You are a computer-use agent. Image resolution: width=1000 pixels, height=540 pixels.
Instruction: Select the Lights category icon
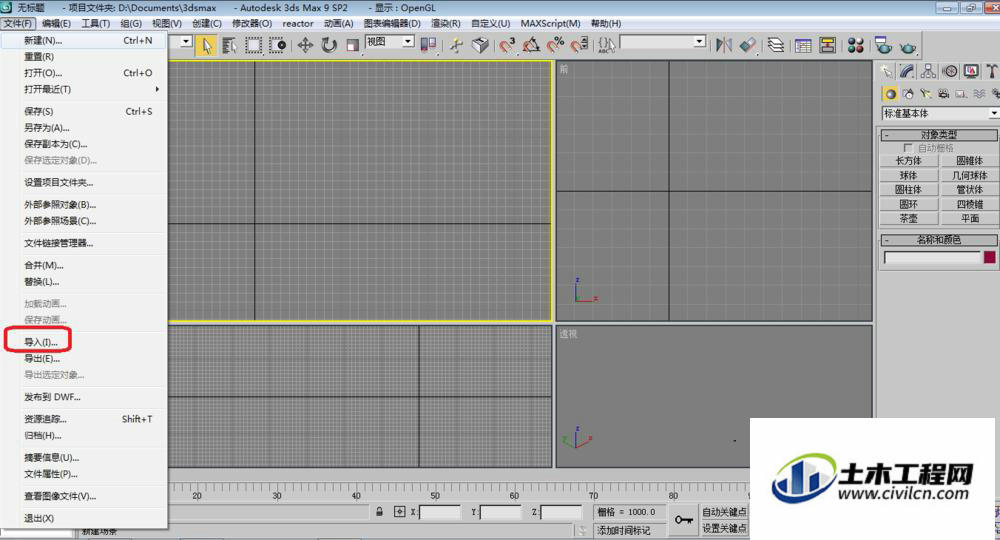[925, 94]
